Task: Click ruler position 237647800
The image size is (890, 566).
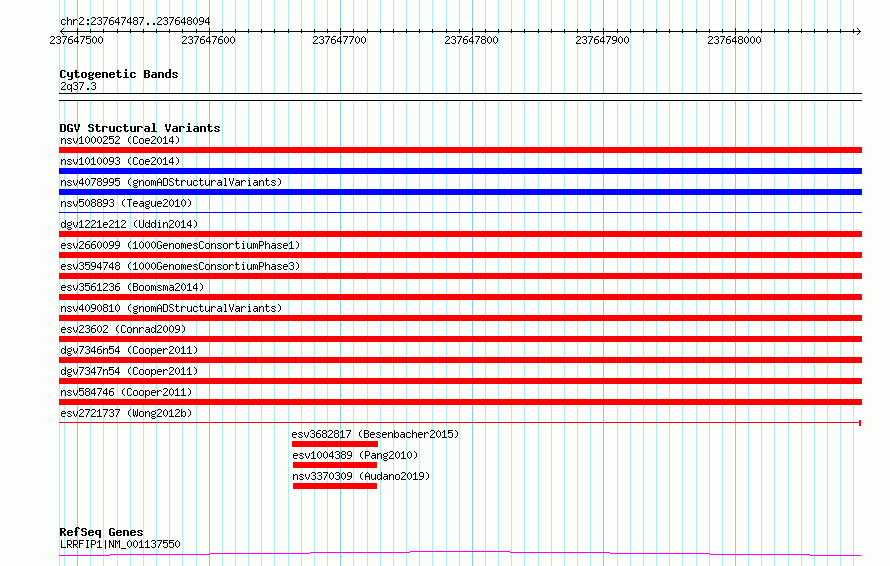Action: click(471, 40)
